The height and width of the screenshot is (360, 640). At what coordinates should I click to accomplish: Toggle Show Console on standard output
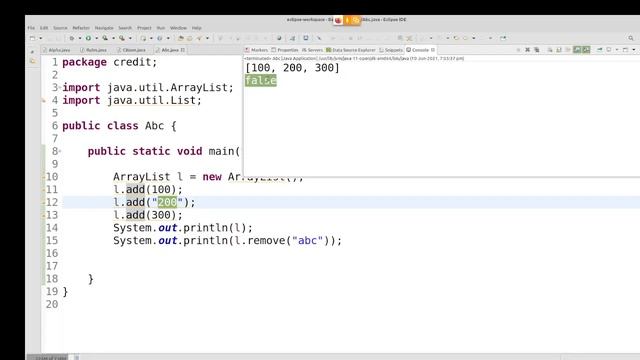tap(577, 50)
